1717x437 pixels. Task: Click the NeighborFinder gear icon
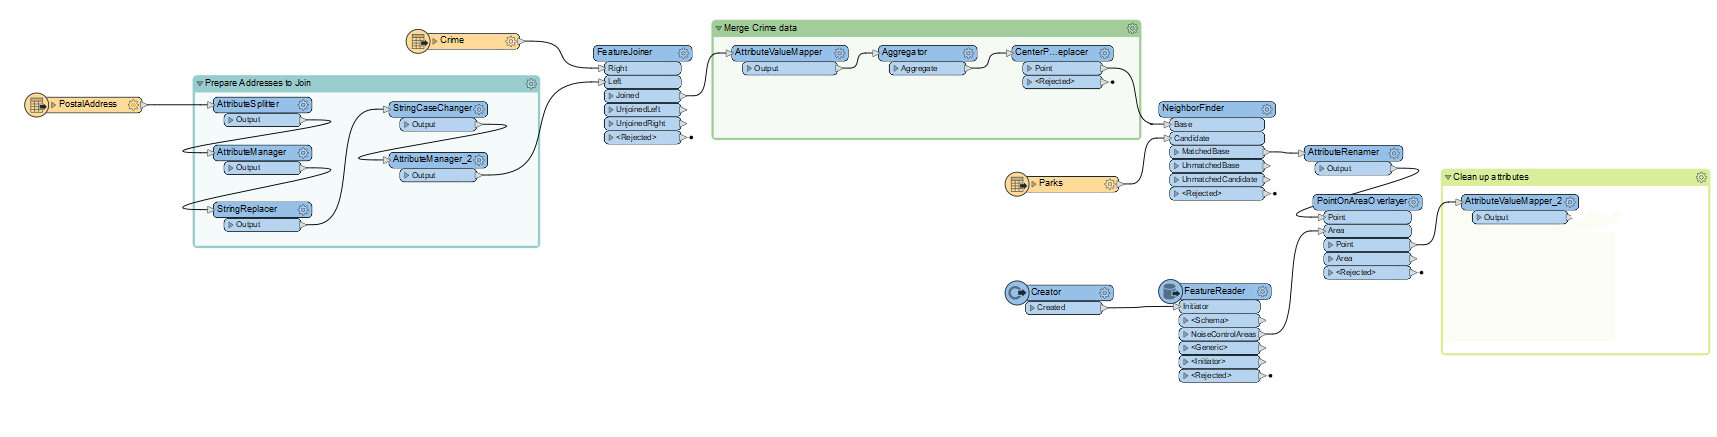[1267, 109]
